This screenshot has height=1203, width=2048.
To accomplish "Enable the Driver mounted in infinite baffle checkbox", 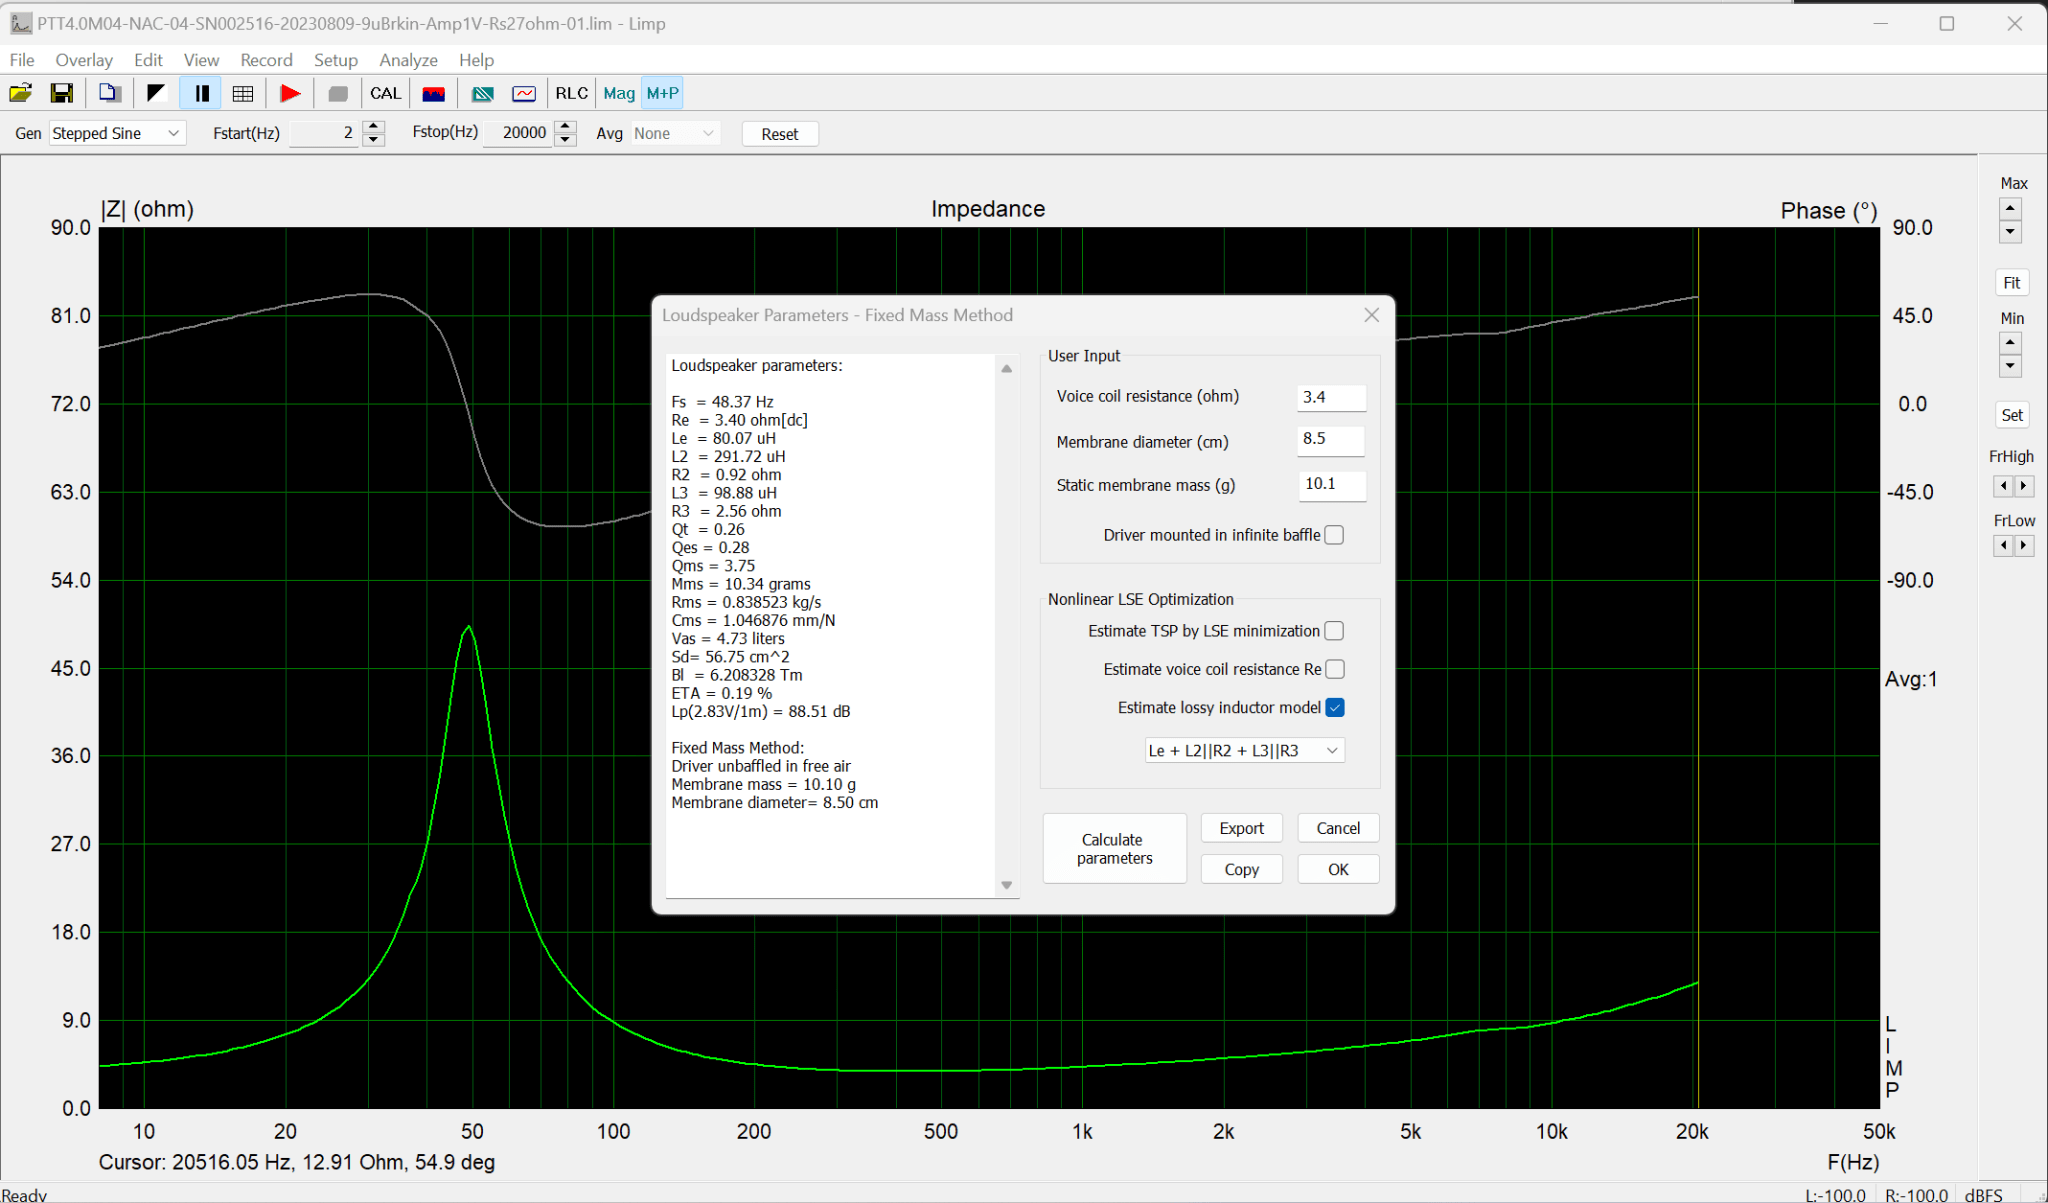I will click(x=1334, y=535).
